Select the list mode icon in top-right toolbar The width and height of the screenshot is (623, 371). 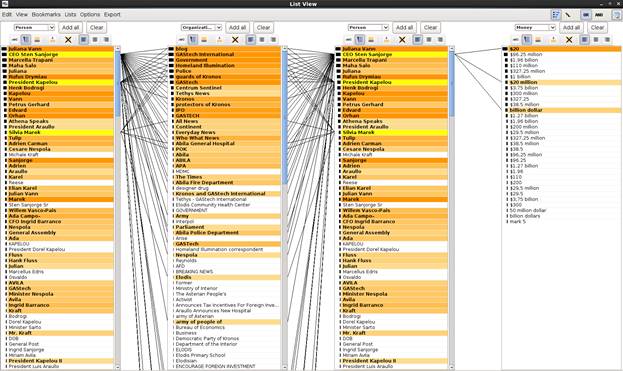point(556,15)
